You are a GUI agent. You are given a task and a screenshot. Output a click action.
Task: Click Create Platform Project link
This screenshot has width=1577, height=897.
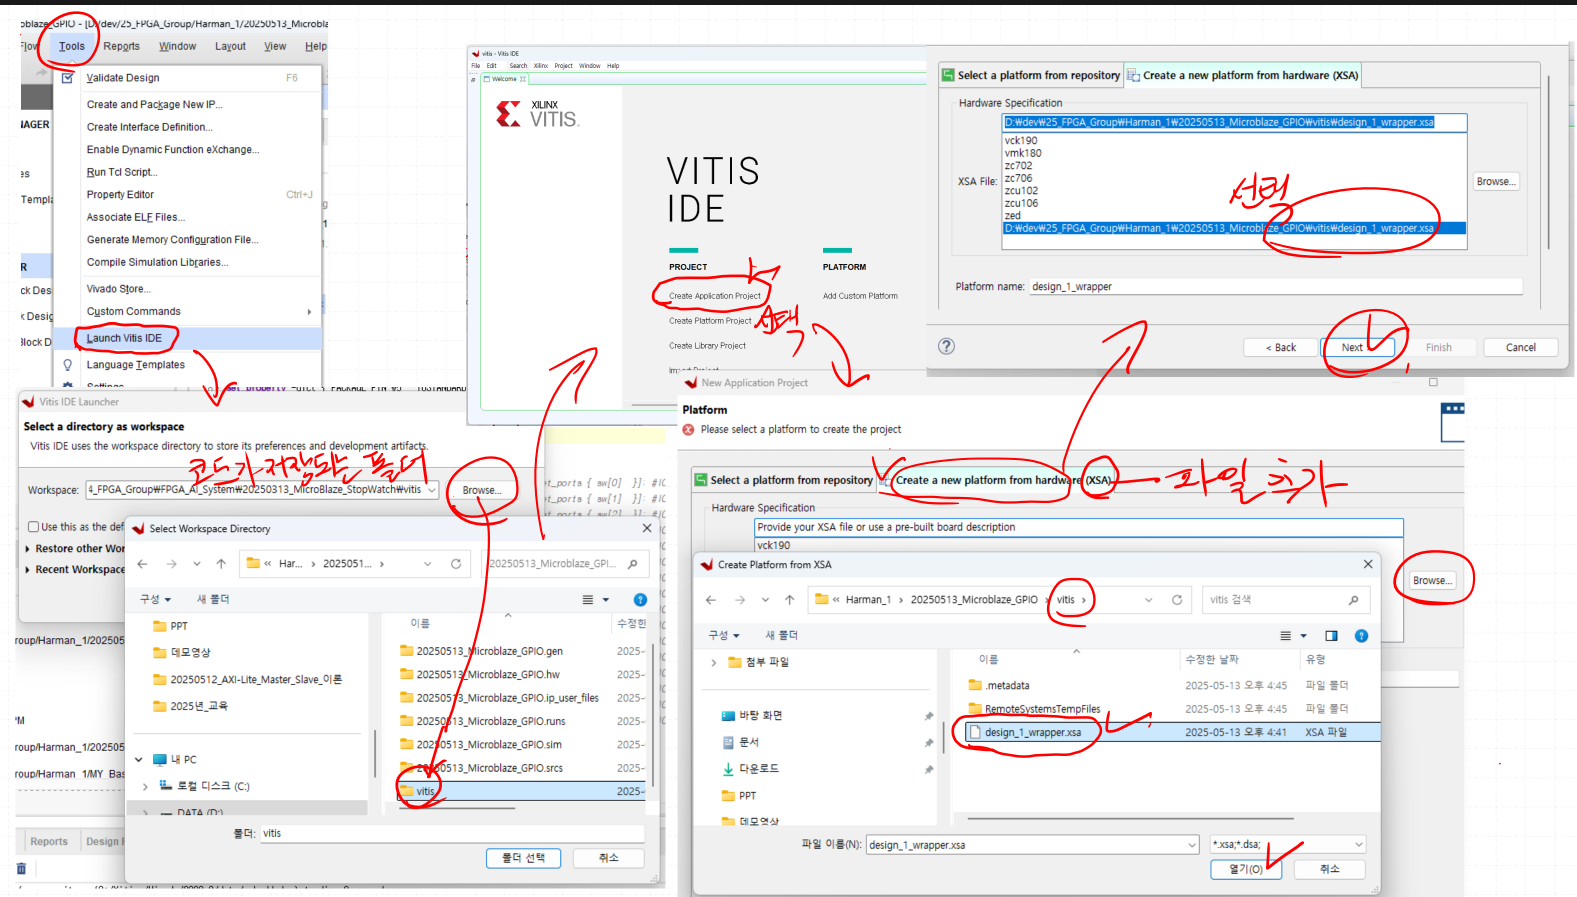point(710,321)
